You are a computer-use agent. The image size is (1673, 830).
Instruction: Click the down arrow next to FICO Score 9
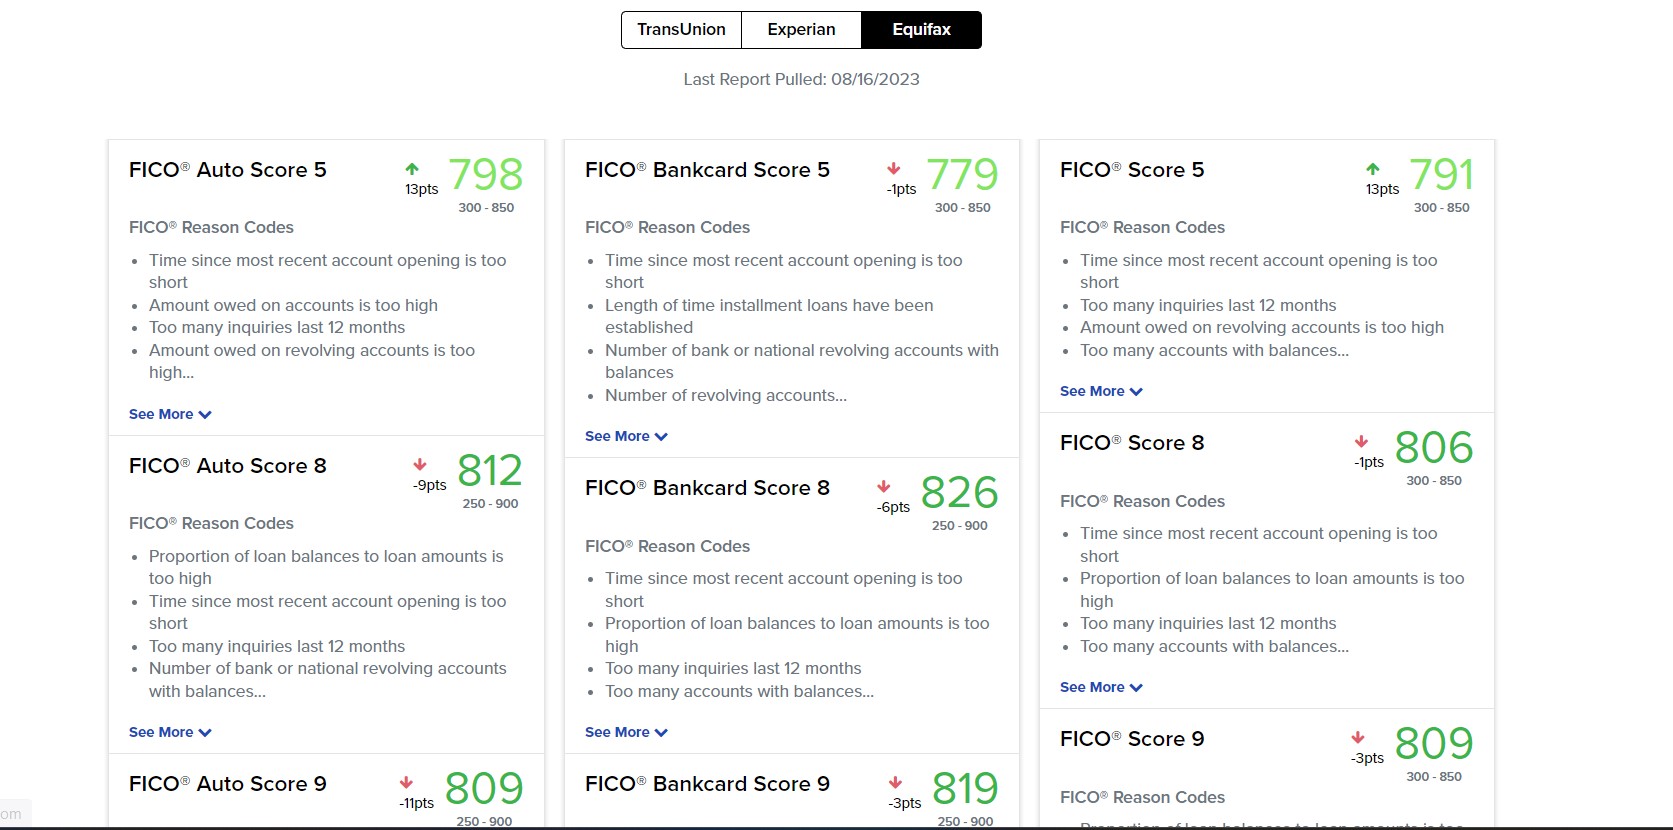point(1357,738)
